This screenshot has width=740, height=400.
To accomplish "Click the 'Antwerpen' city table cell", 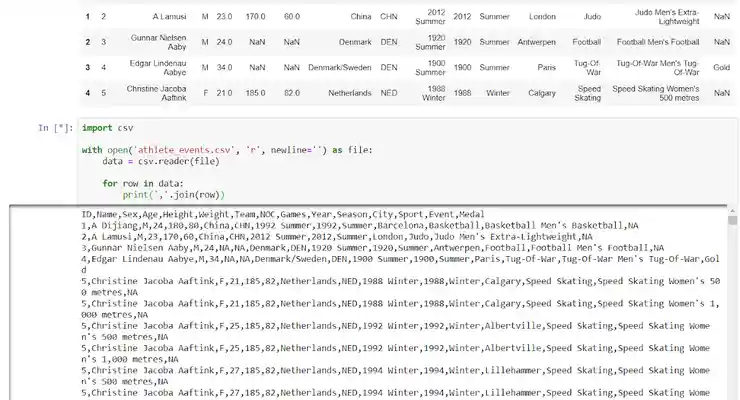I will (x=541, y=42).
